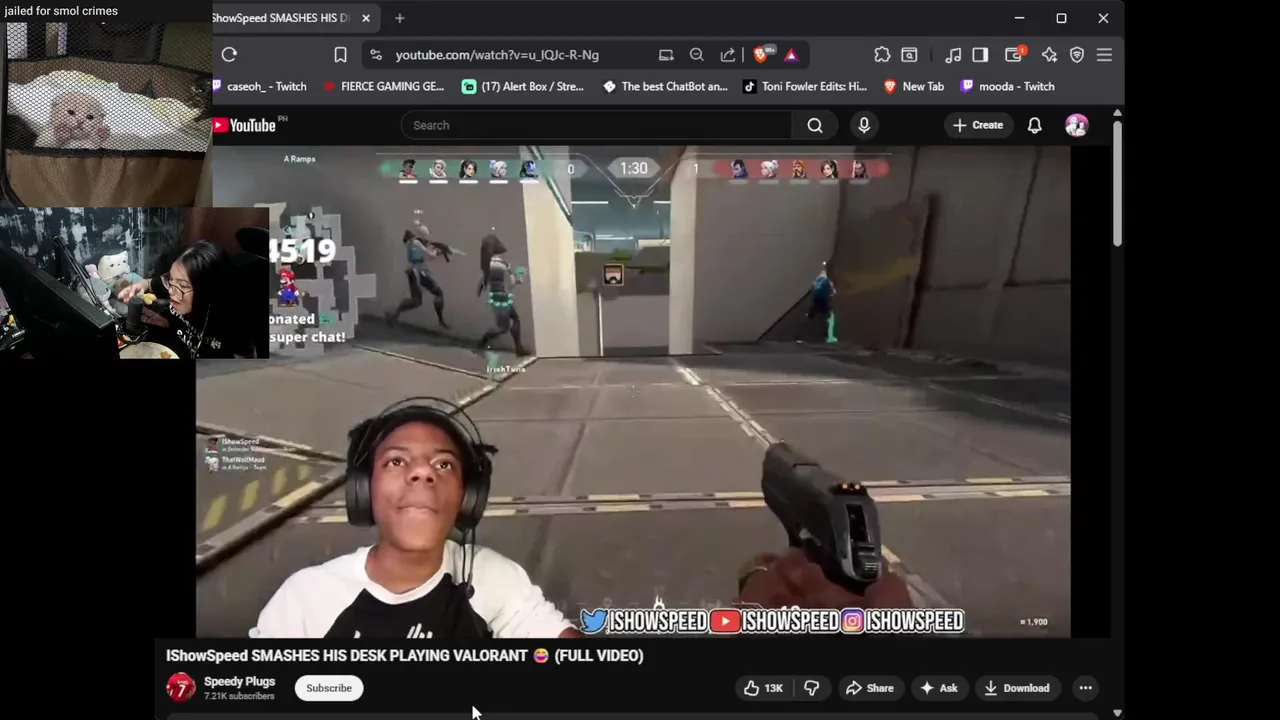Share this page via address bar share icon
1280x720 pixels.
(728, 55)
